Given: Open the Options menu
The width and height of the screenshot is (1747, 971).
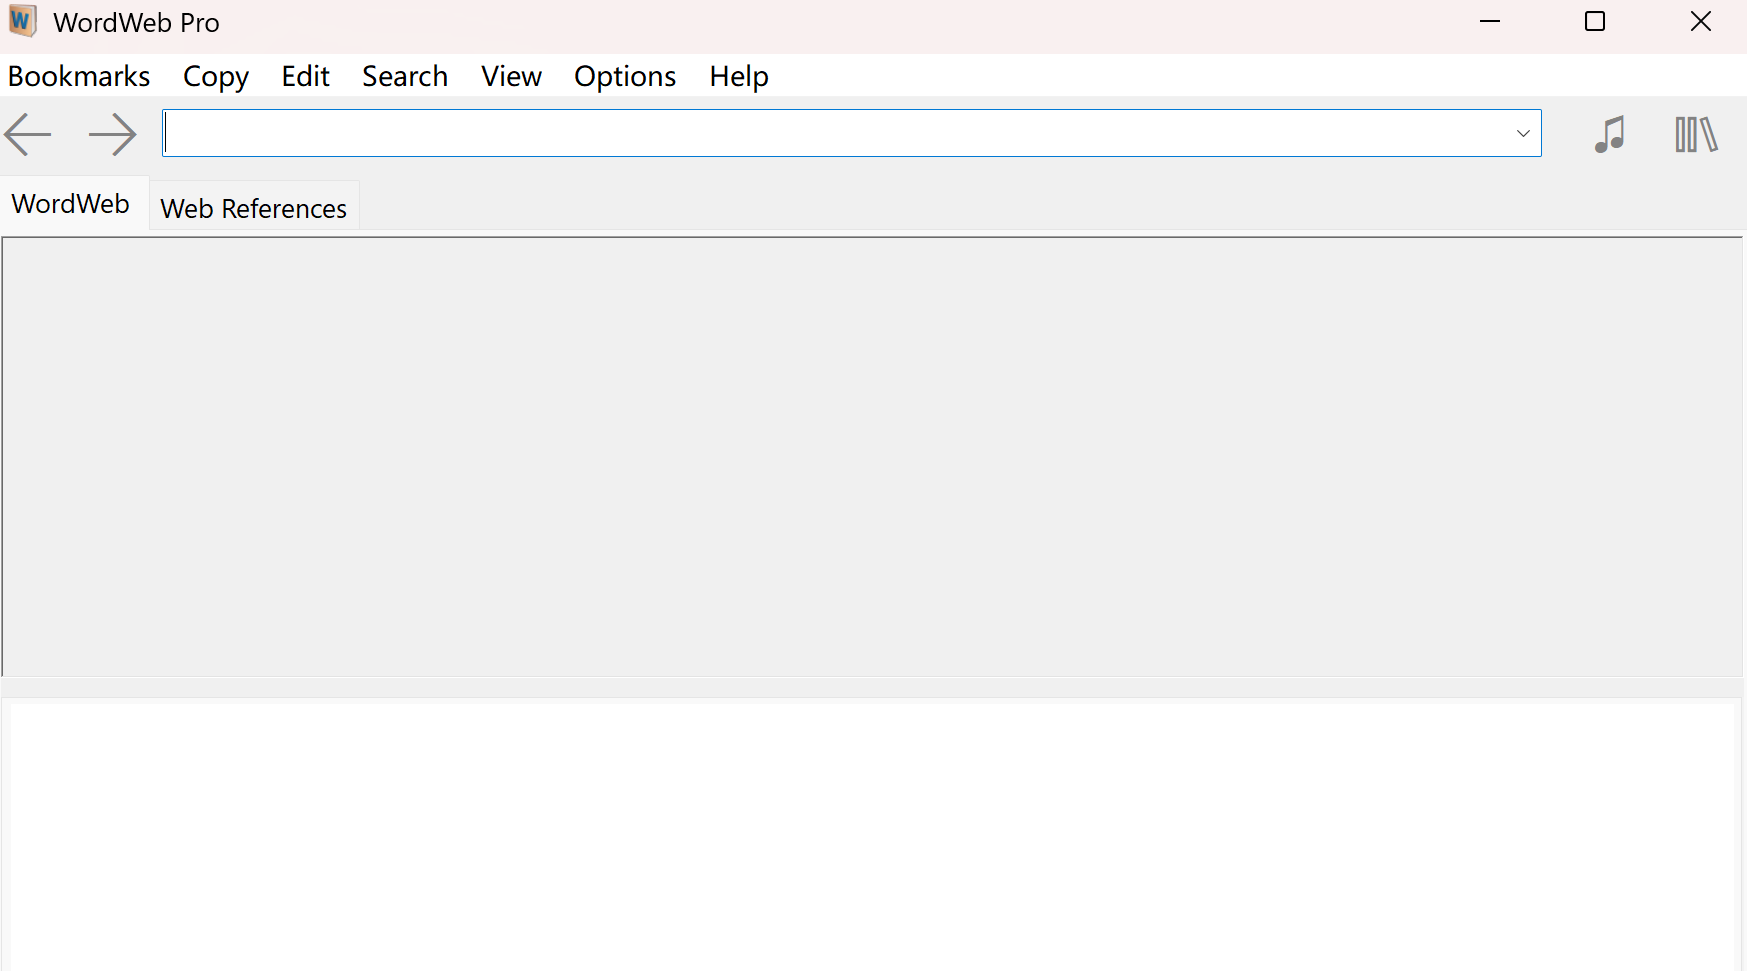Looking at the screenshot, I should click(625, 76).
